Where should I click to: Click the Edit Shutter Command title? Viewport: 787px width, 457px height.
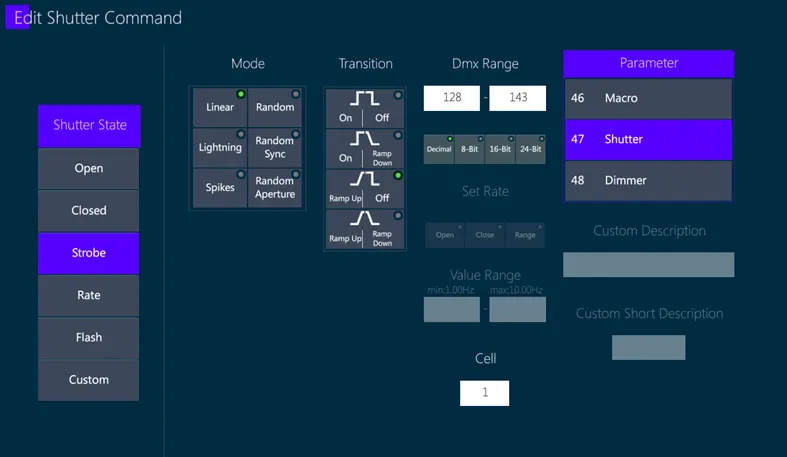click(98, 18)
